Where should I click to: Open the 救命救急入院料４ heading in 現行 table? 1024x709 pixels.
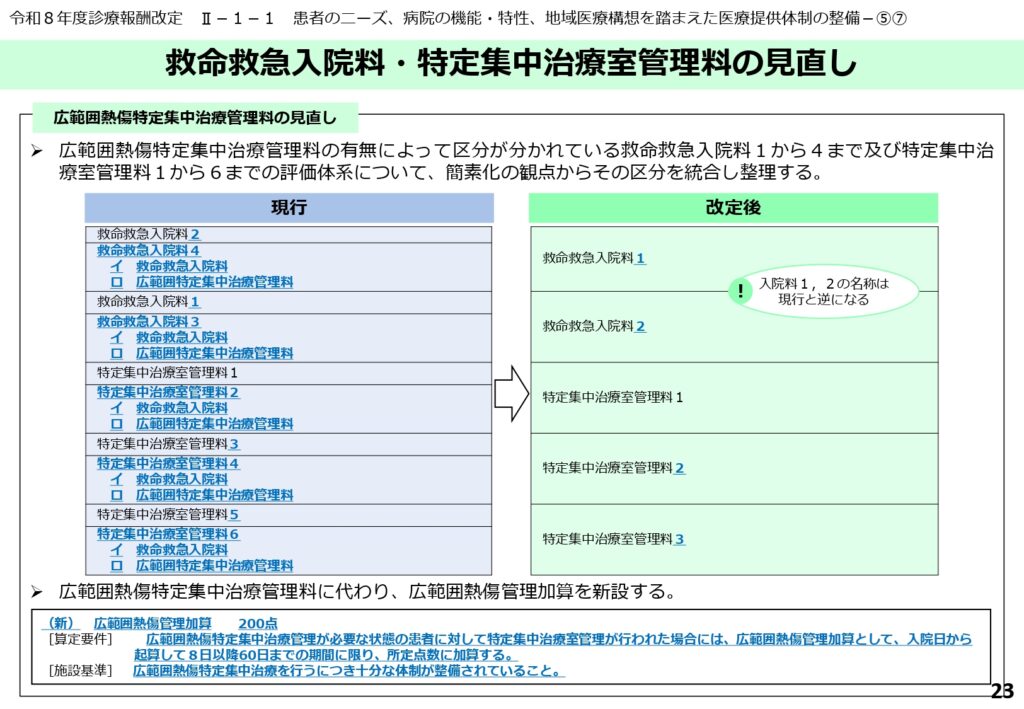pyautogui.click(x=148, y=251)
